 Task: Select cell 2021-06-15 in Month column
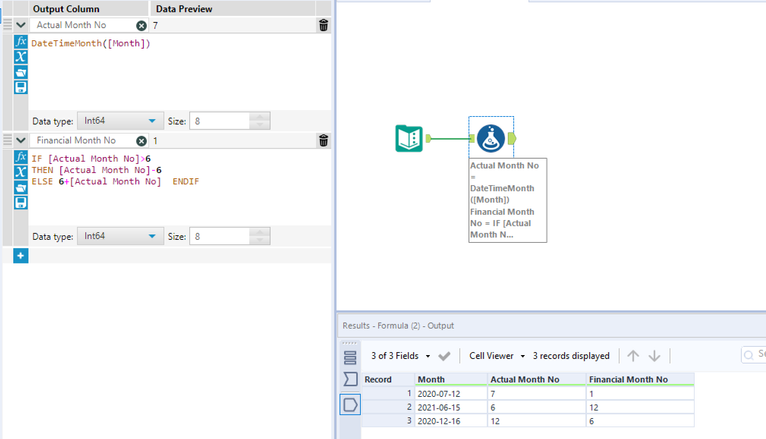(451, 407)
